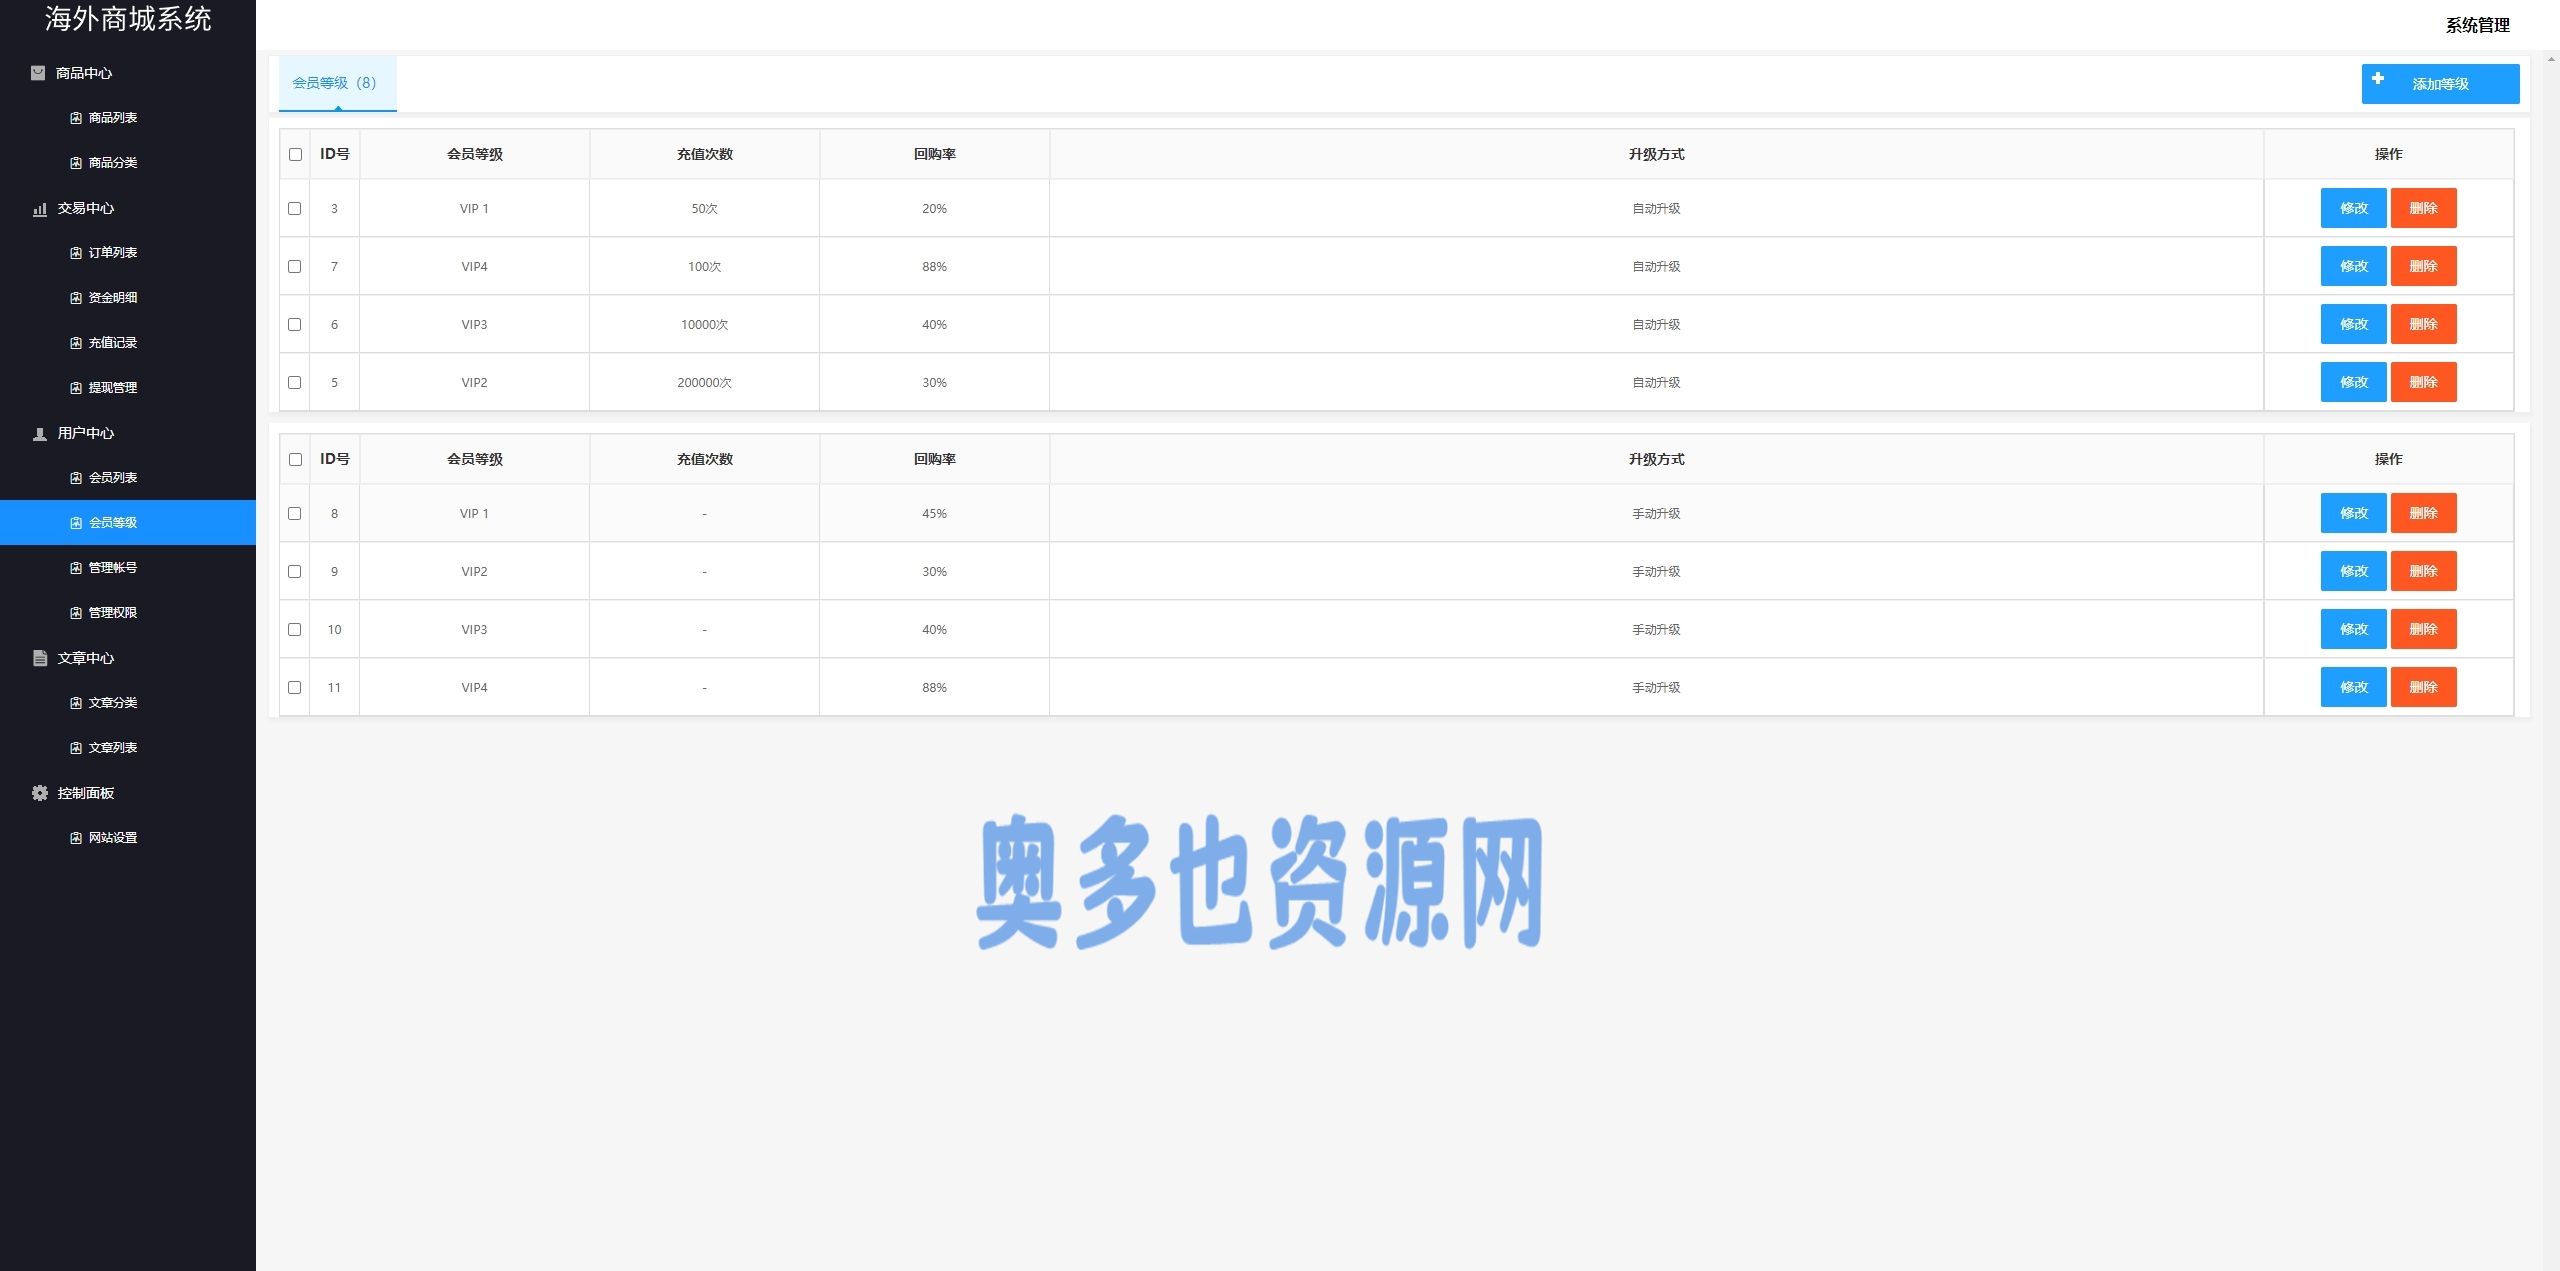The height and width of the screenshot is (1271, 2560).
Task: Click the 文章中心 document icon
Action: pos(40,658)
